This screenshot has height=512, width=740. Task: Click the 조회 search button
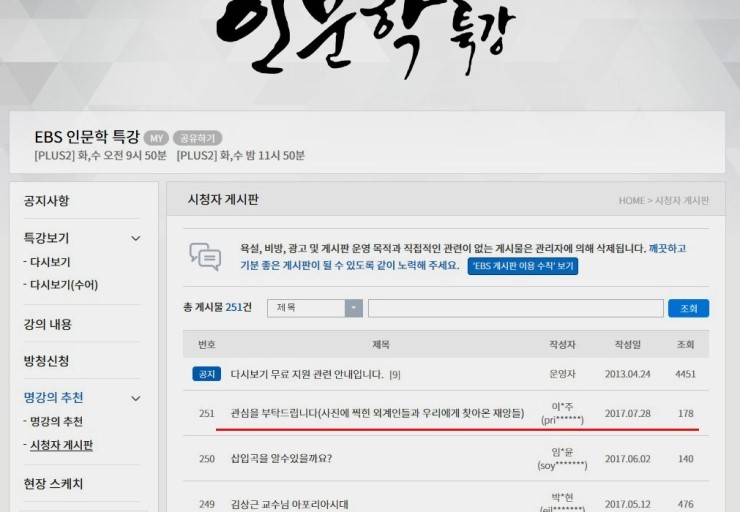click(x=688, y=308)
